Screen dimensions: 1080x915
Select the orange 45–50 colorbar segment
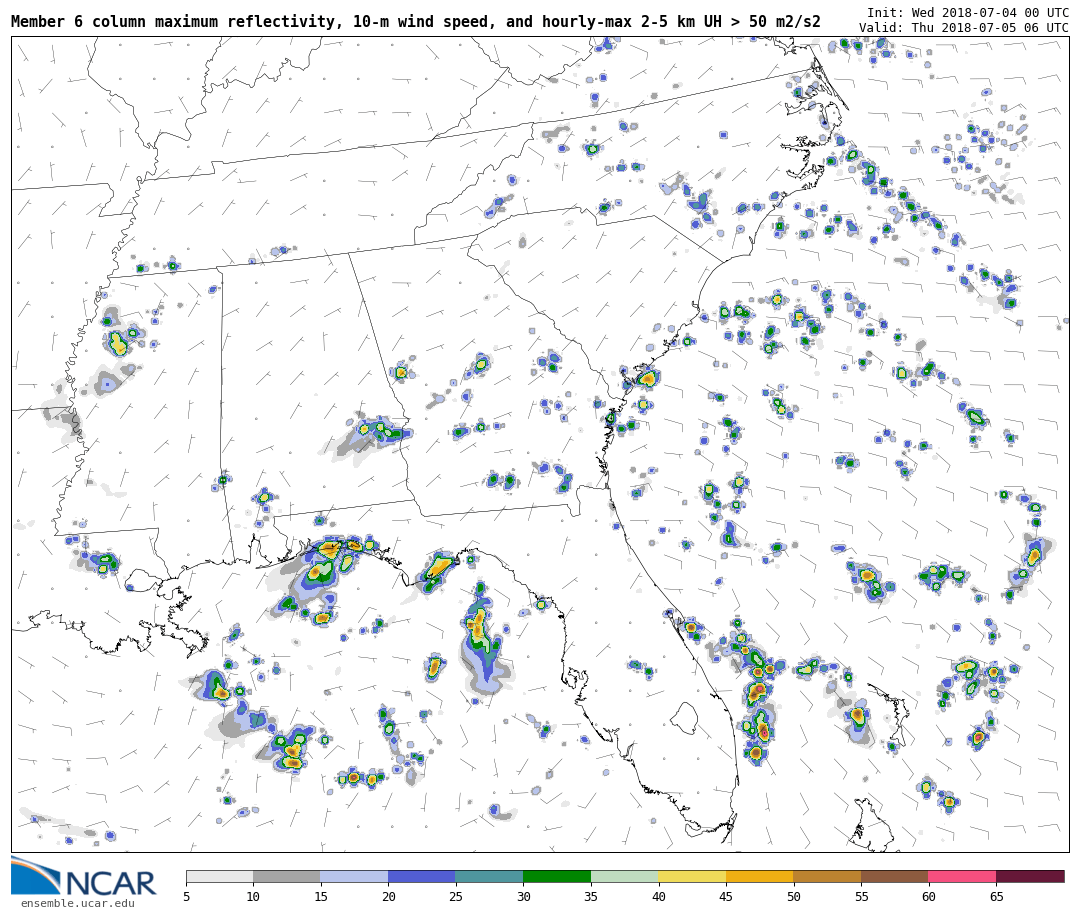click(759, 877)
